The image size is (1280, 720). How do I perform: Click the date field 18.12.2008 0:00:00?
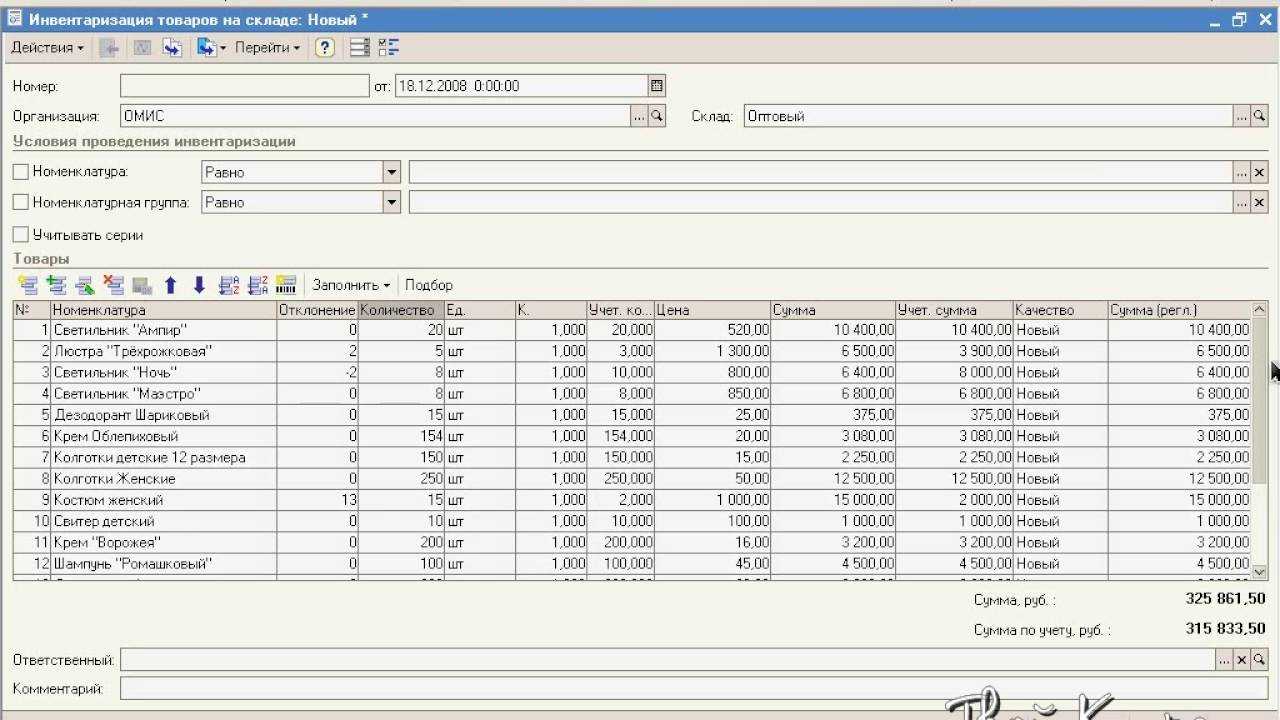point(521,86)
